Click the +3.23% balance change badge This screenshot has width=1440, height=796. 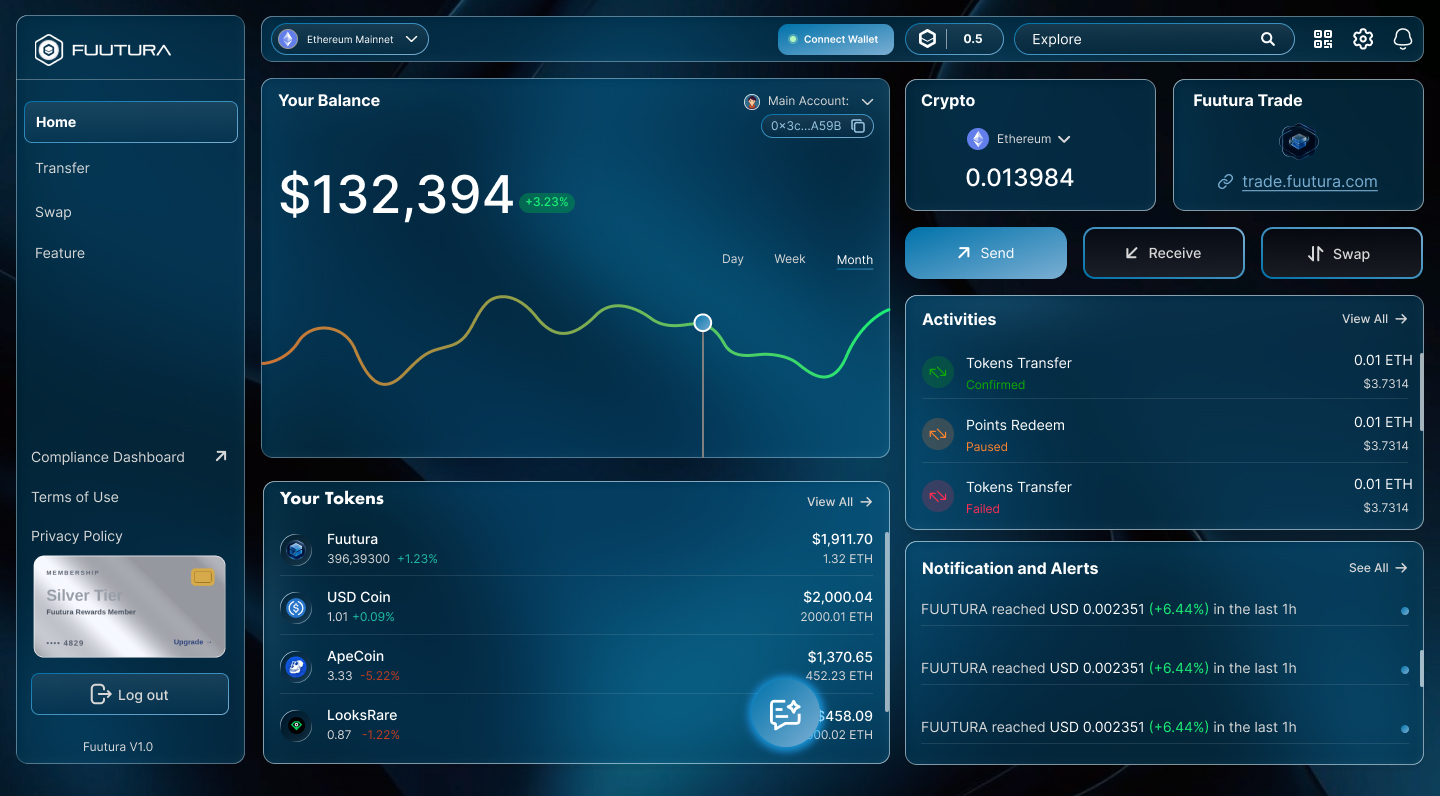click(546, 202)
